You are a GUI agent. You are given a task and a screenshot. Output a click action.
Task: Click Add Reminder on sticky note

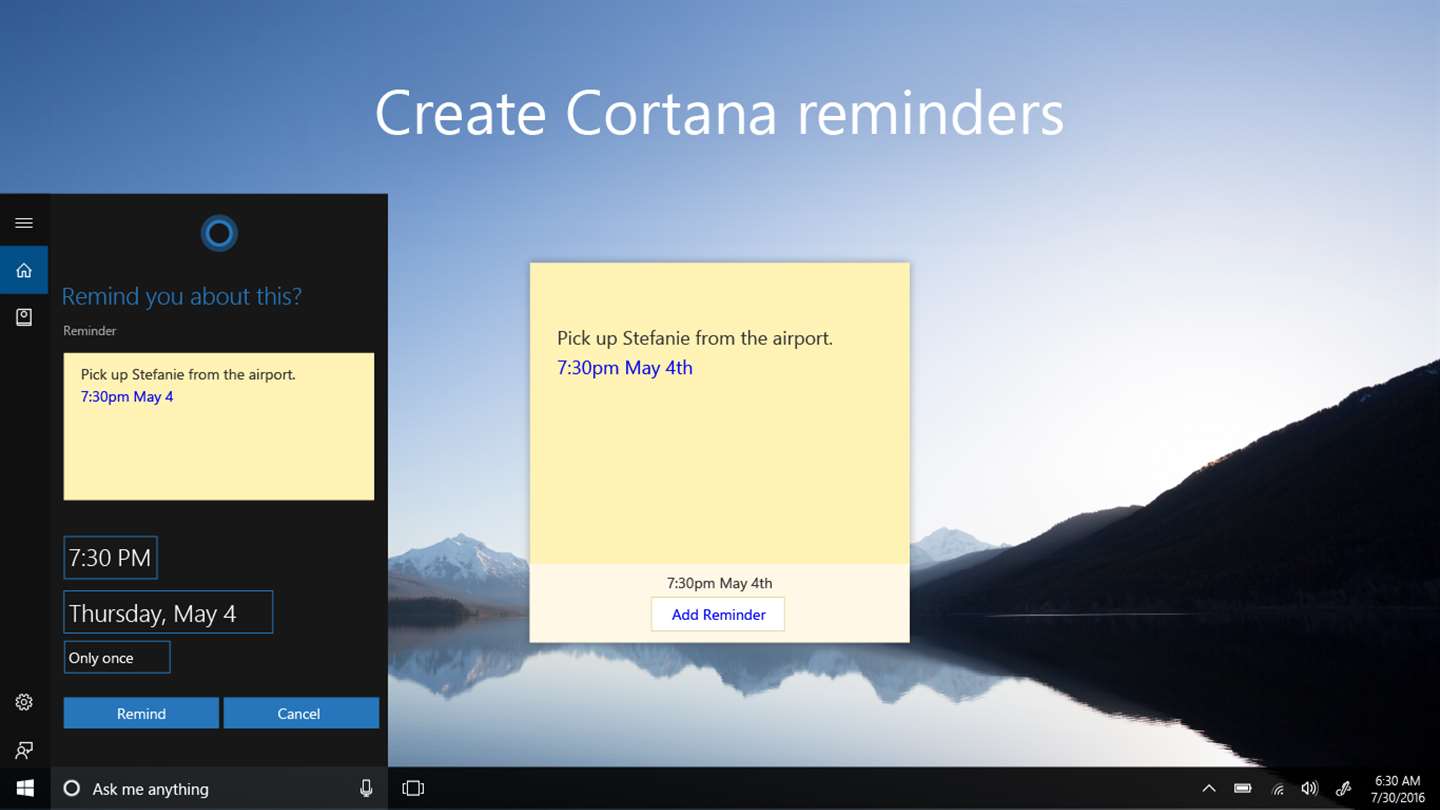coord(718,614)
